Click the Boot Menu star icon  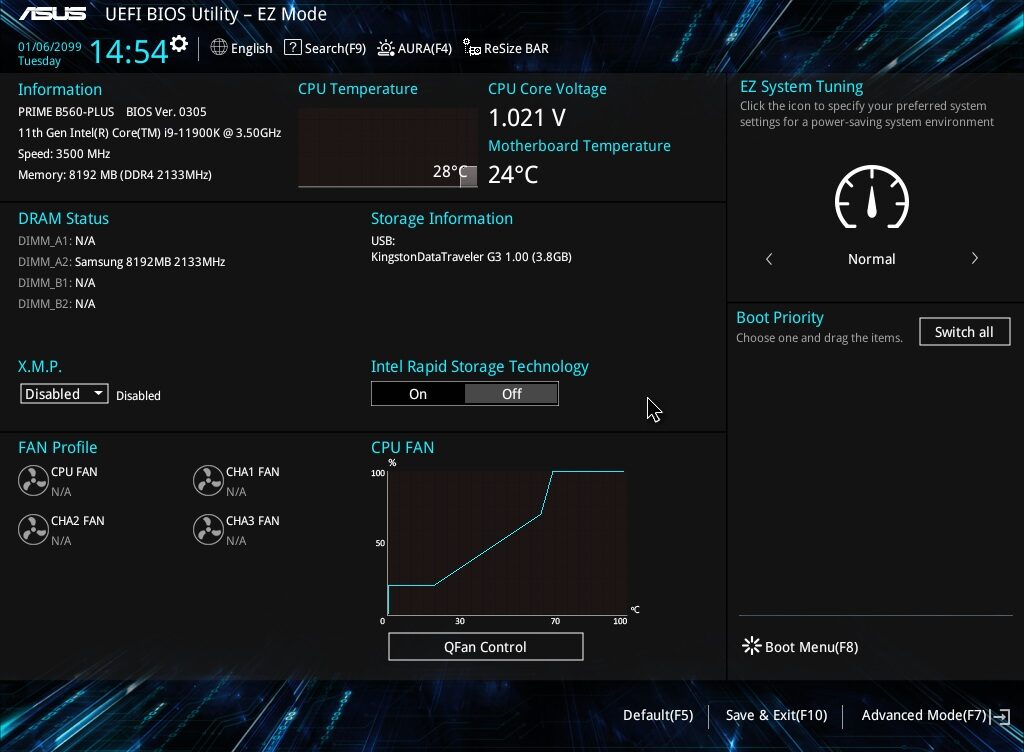pyautogui.click(x=752, y=646)
